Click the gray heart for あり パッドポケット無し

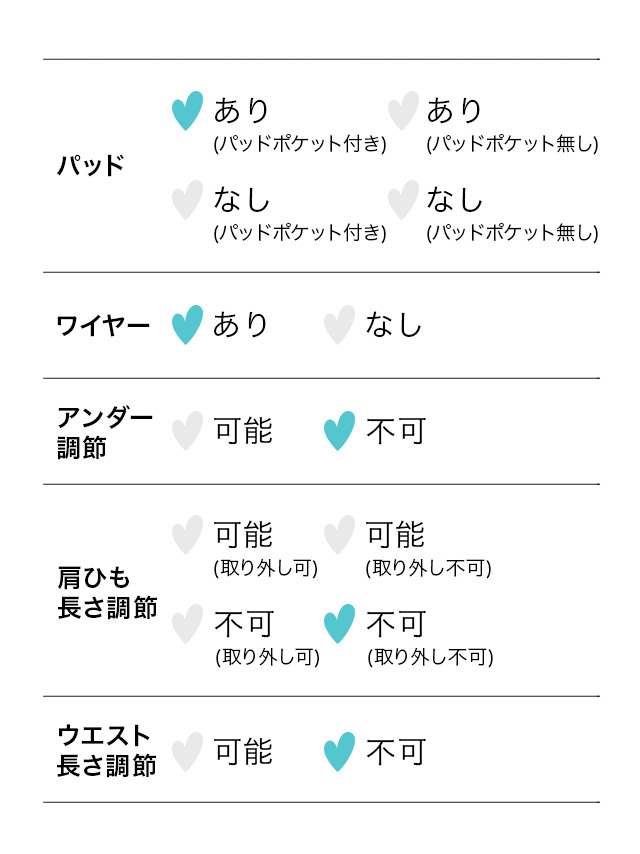(x=404, y=111)
